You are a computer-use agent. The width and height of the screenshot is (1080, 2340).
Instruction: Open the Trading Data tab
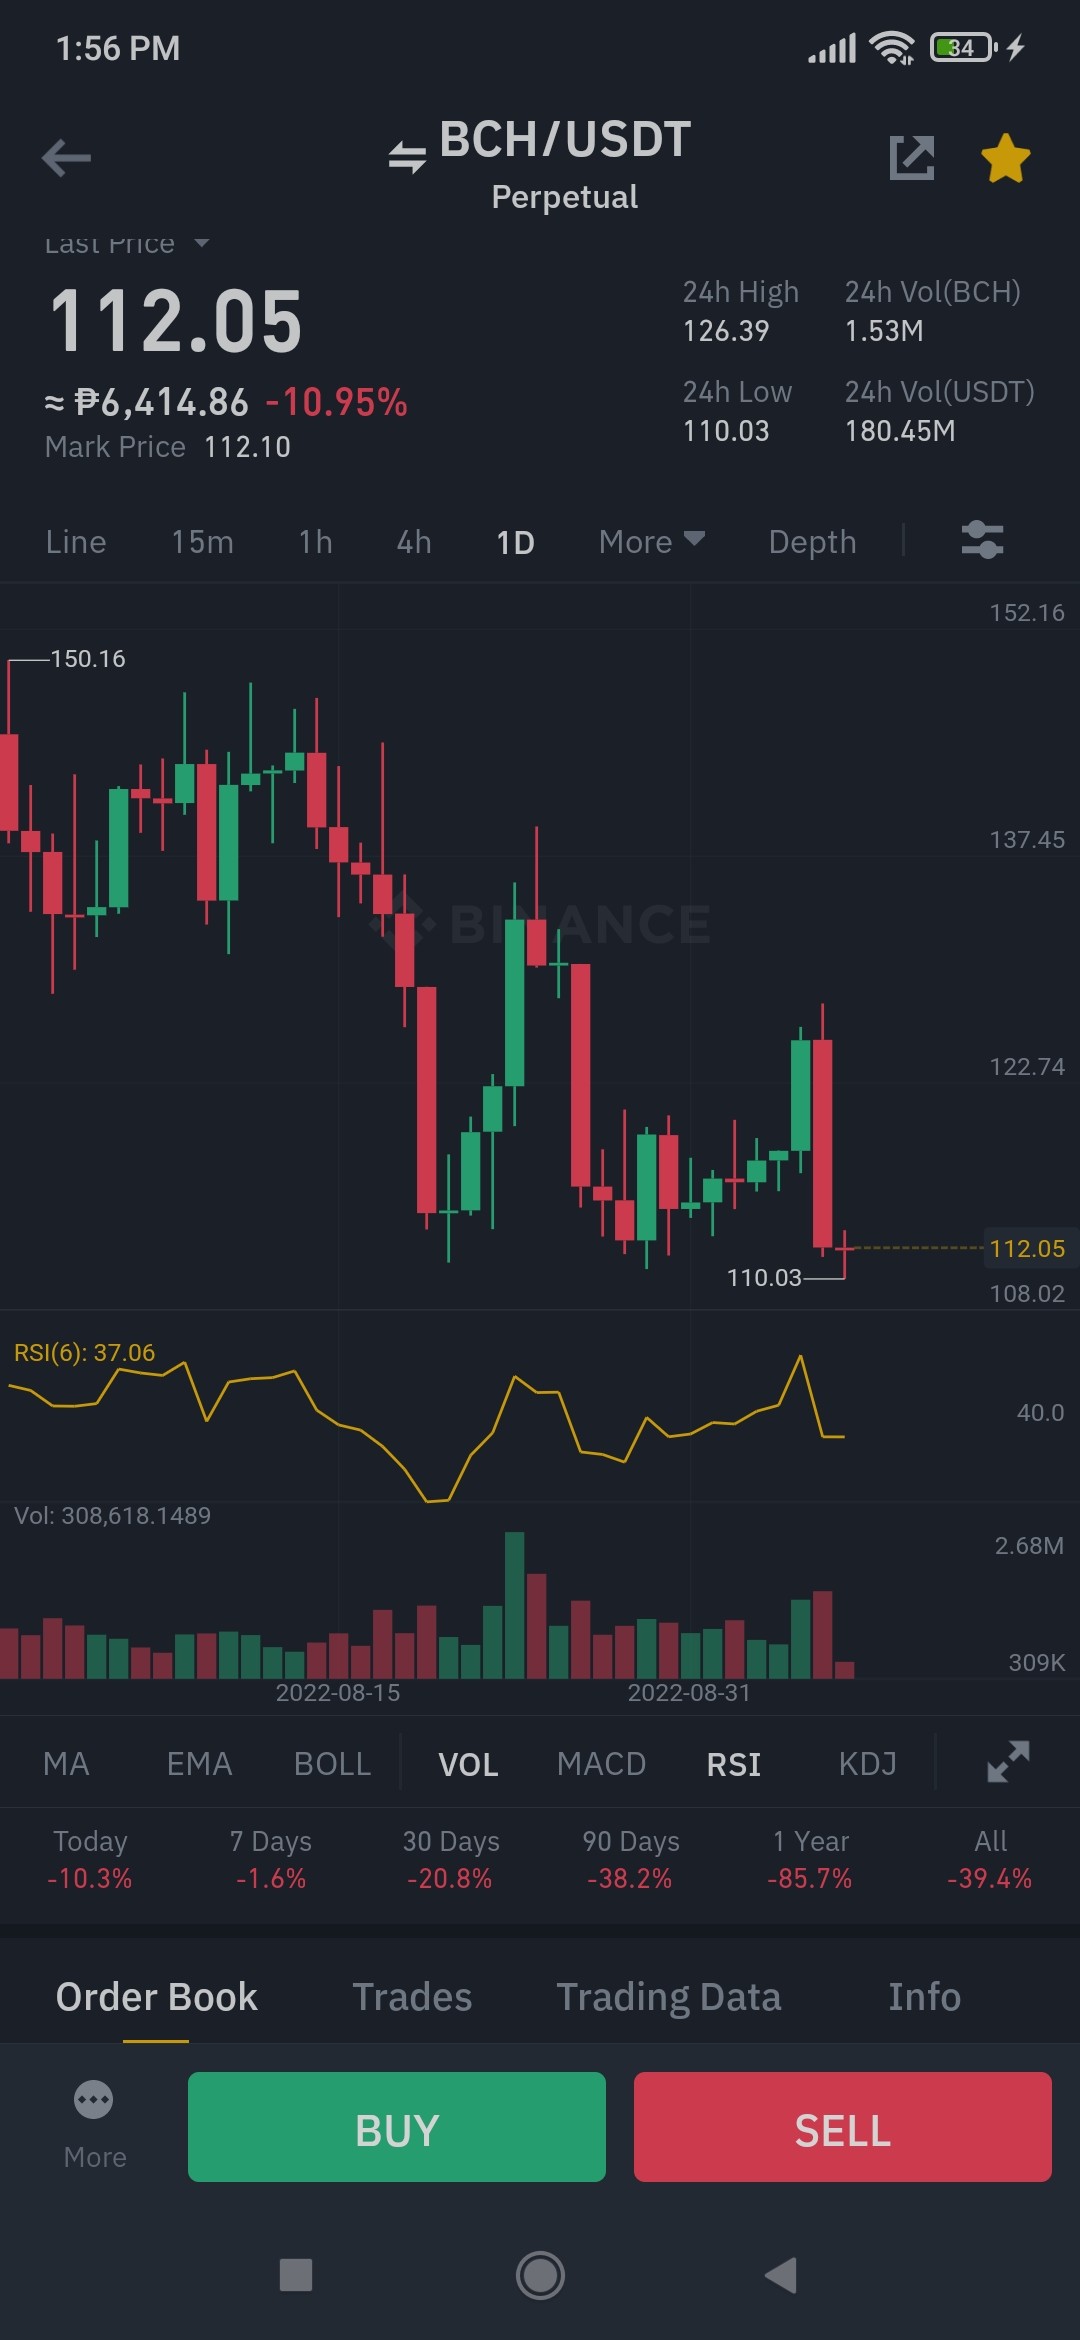[x=668, y=1997]
